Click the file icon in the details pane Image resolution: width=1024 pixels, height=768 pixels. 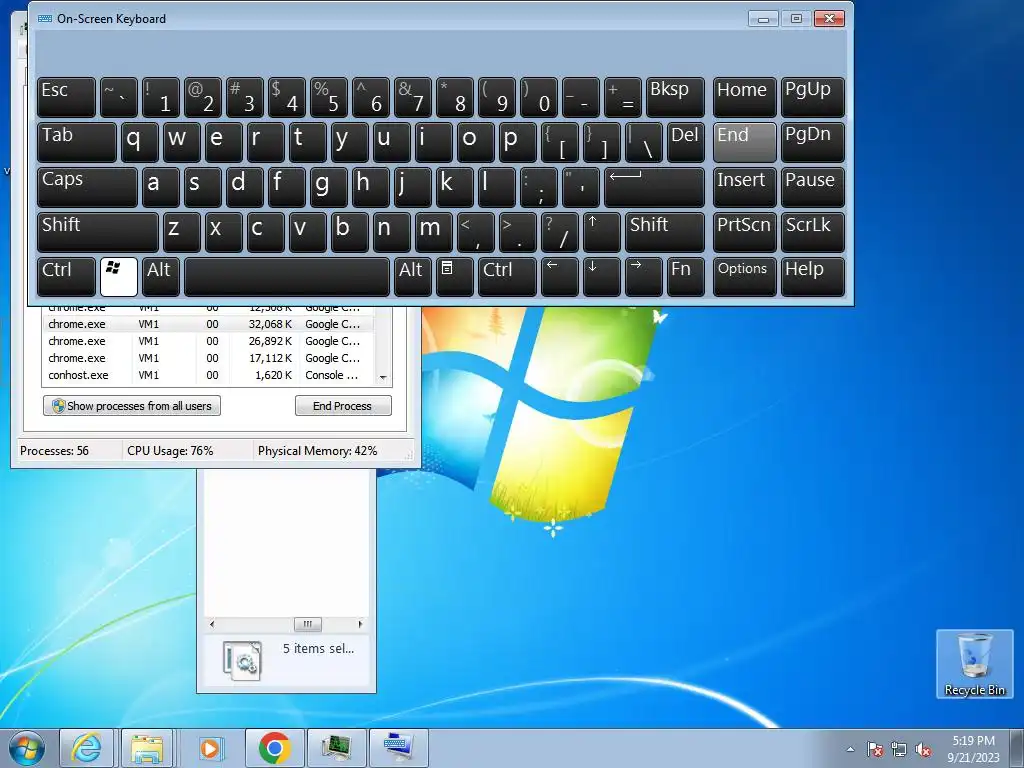click(242, 660)
